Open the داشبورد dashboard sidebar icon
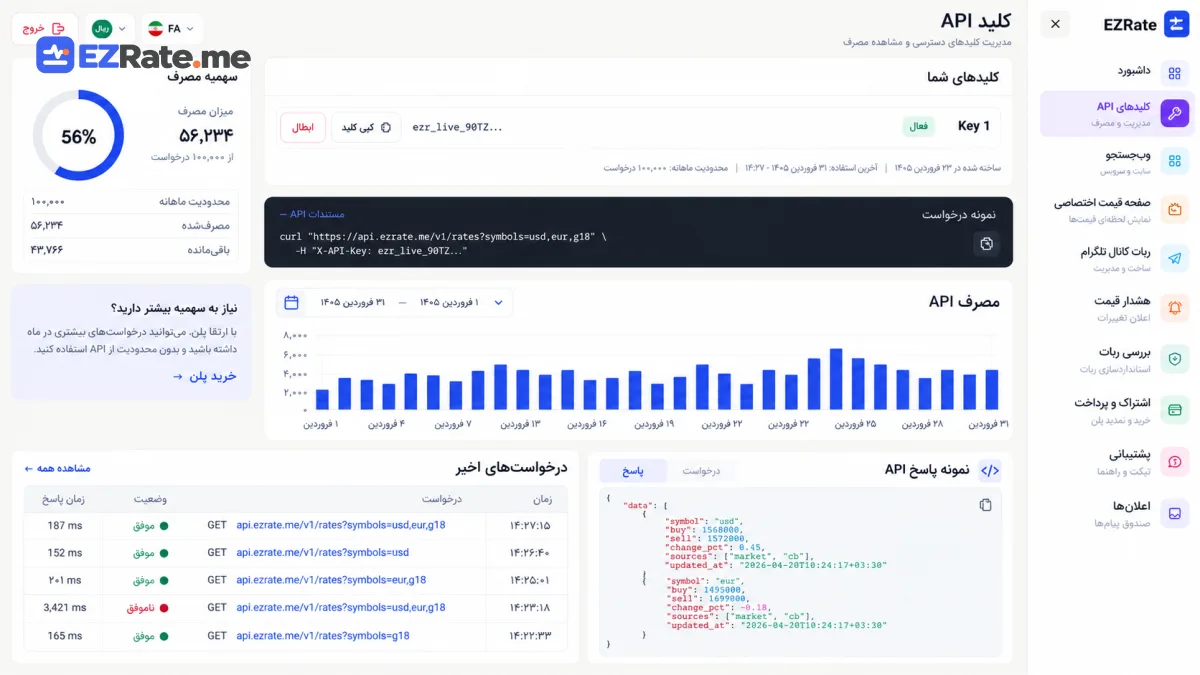1200x675 pixels. click(1175, 71)
